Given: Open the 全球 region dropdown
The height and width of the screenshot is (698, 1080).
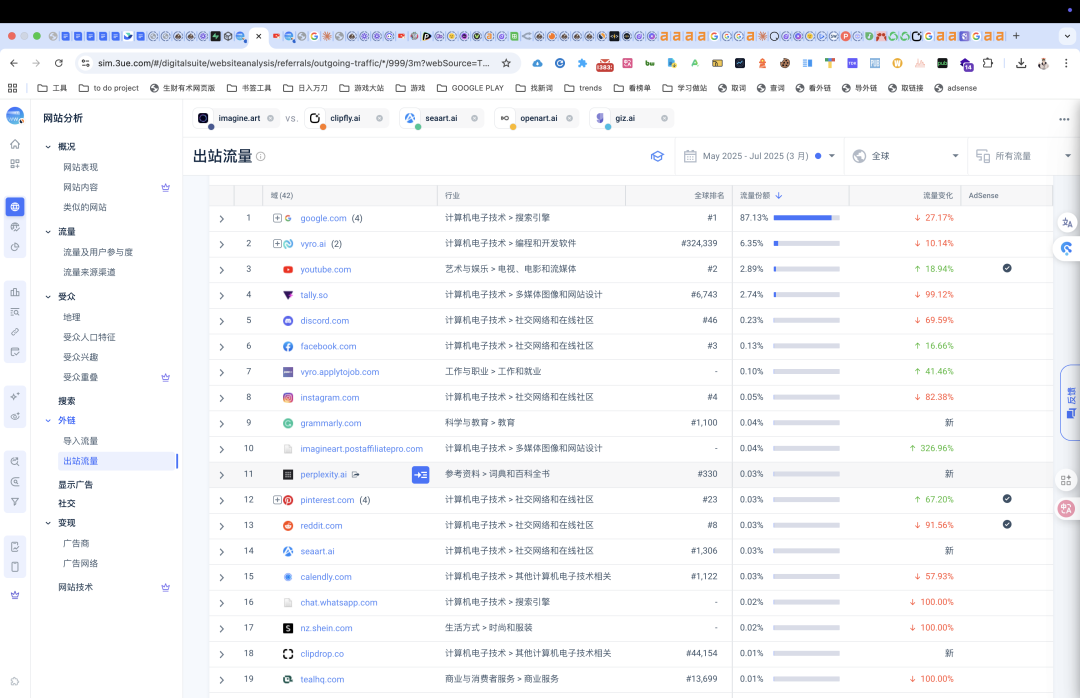Looking at the screenshot, I should 905,156.
